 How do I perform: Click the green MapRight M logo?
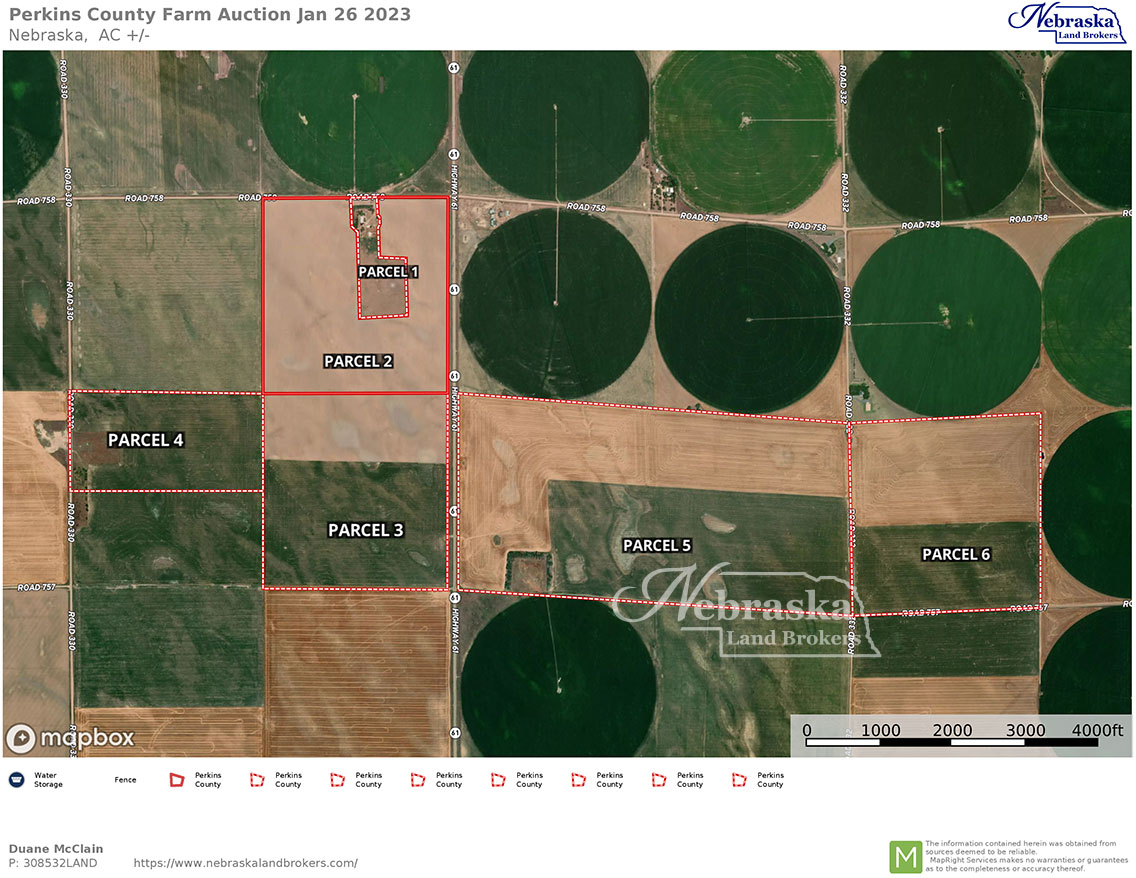coord(906,857)
